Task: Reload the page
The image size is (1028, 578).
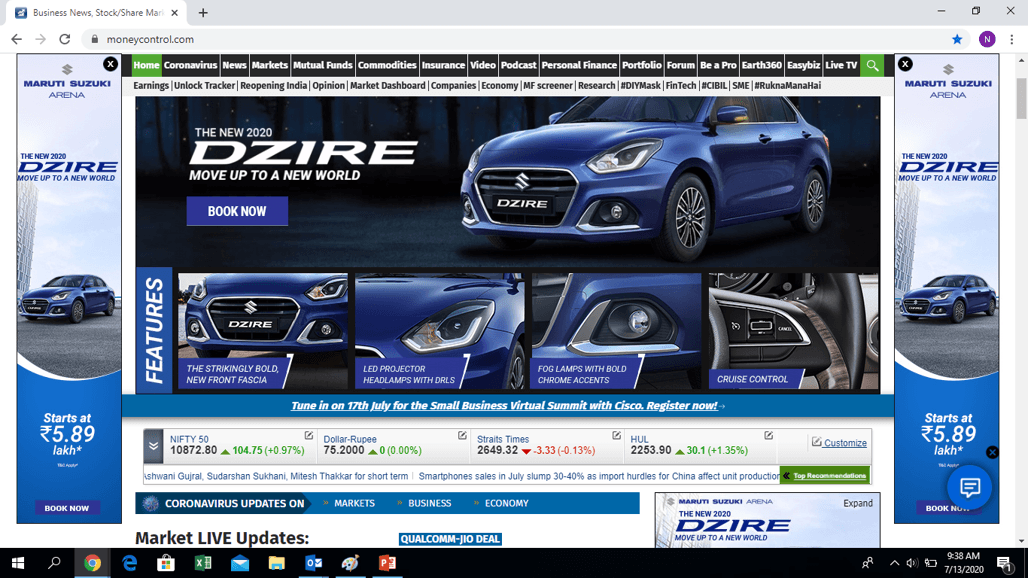Action: [64, 39]
